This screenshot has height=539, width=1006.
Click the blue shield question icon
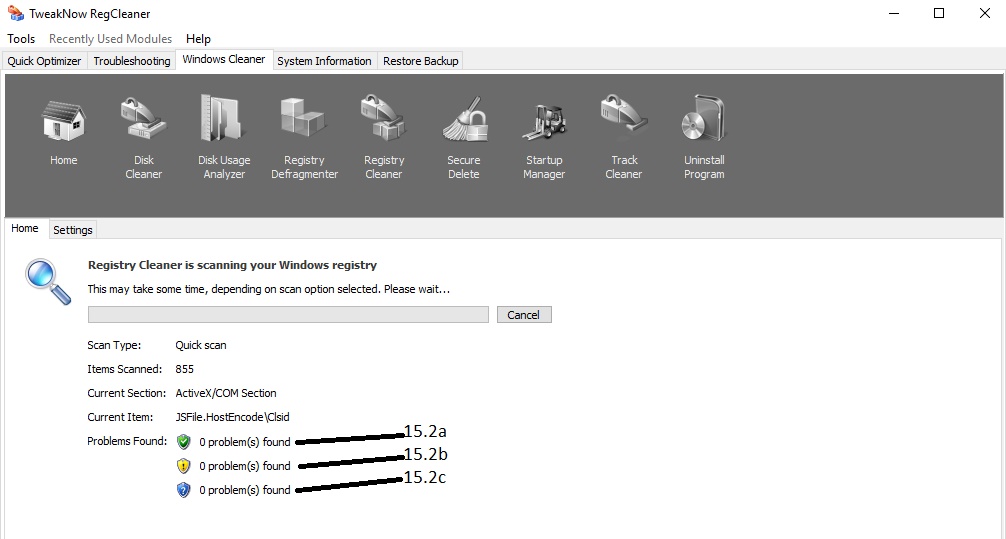[x=183, y=490]
